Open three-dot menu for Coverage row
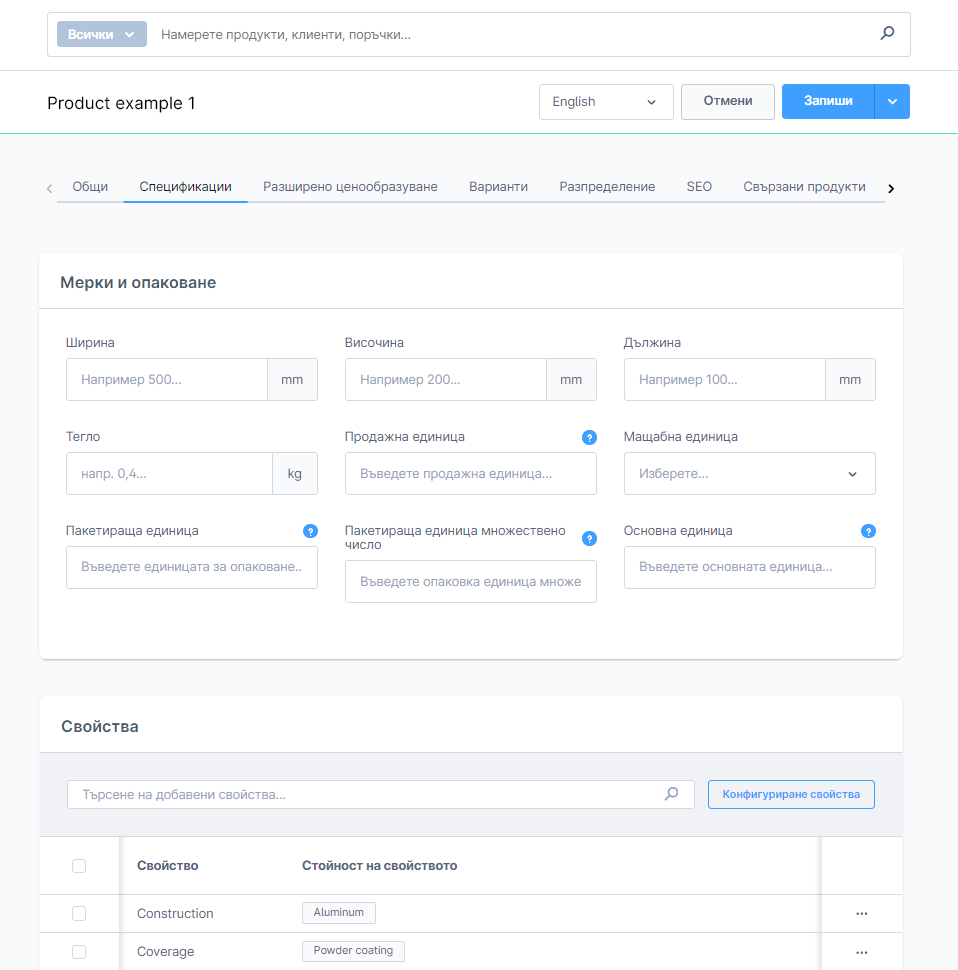This screenshot has width=958, height=970. click(x=861, y=951)
